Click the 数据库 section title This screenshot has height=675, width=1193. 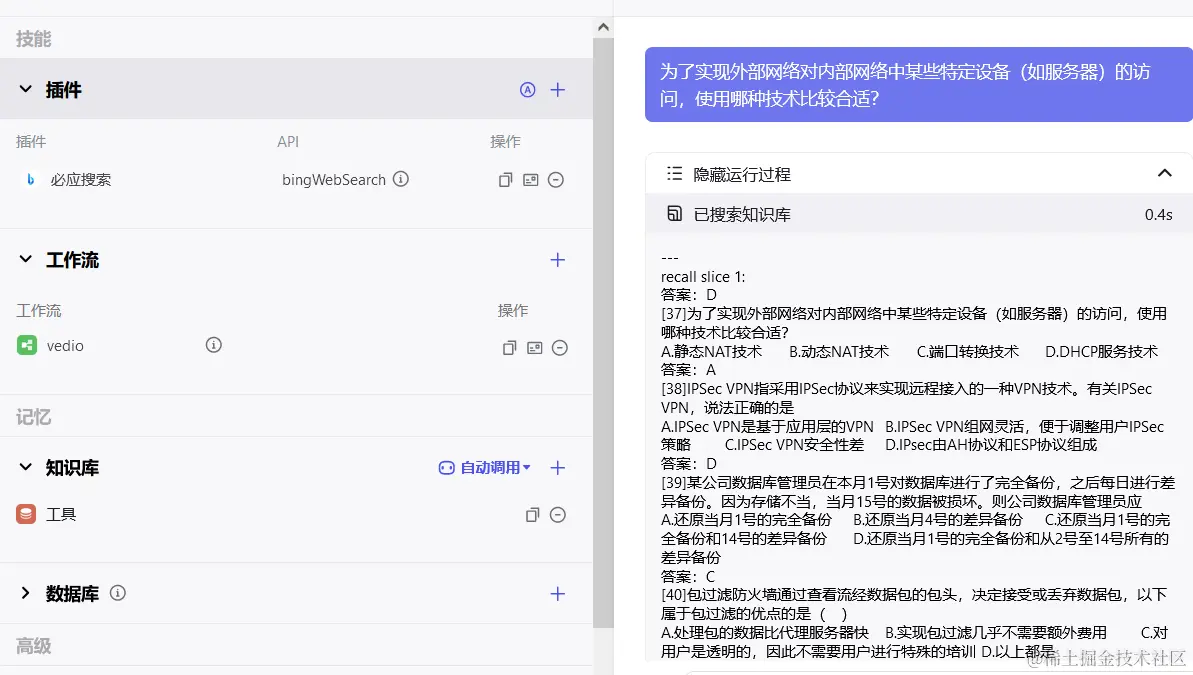(72, 594)
